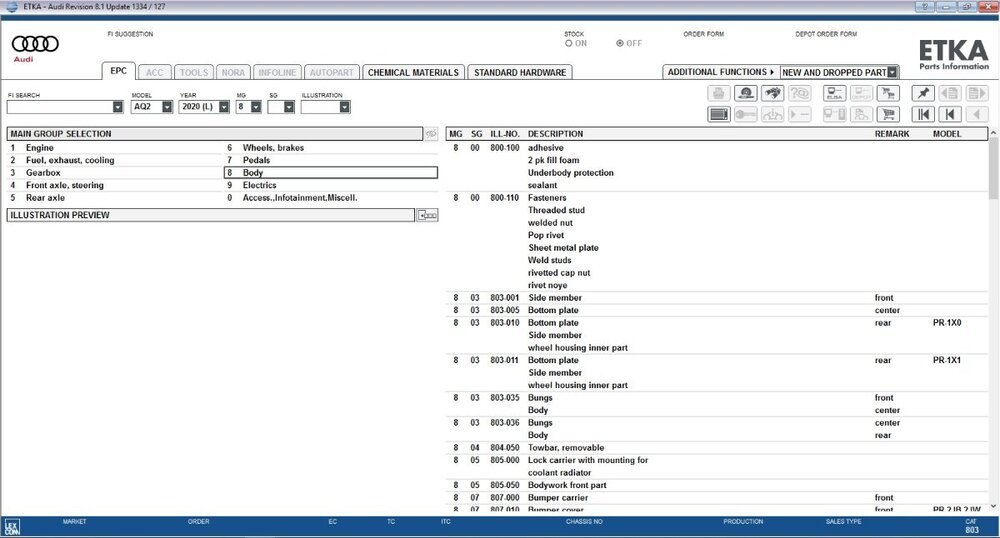The image size is (1000, 538).
Task: Open the AUTOPART tab
Action: pos(332,73)
